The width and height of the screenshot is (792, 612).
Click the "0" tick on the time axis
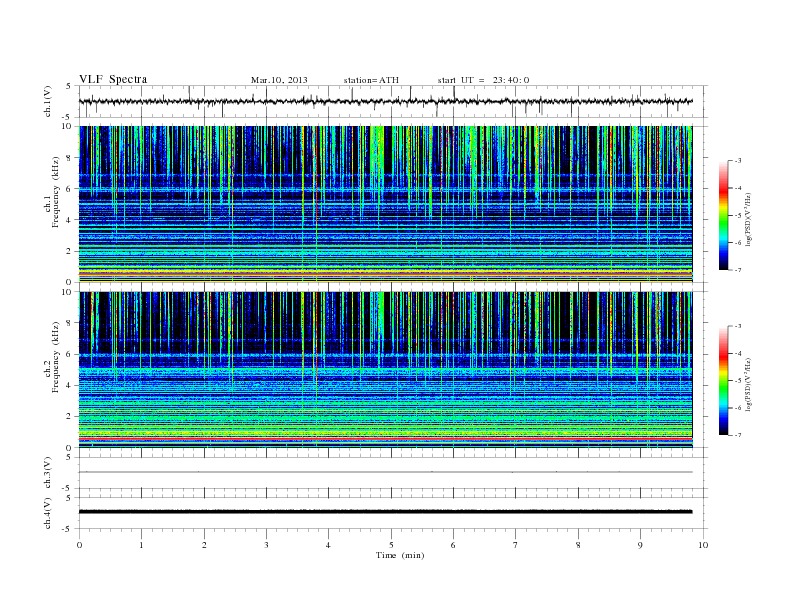tap(79, 545)
